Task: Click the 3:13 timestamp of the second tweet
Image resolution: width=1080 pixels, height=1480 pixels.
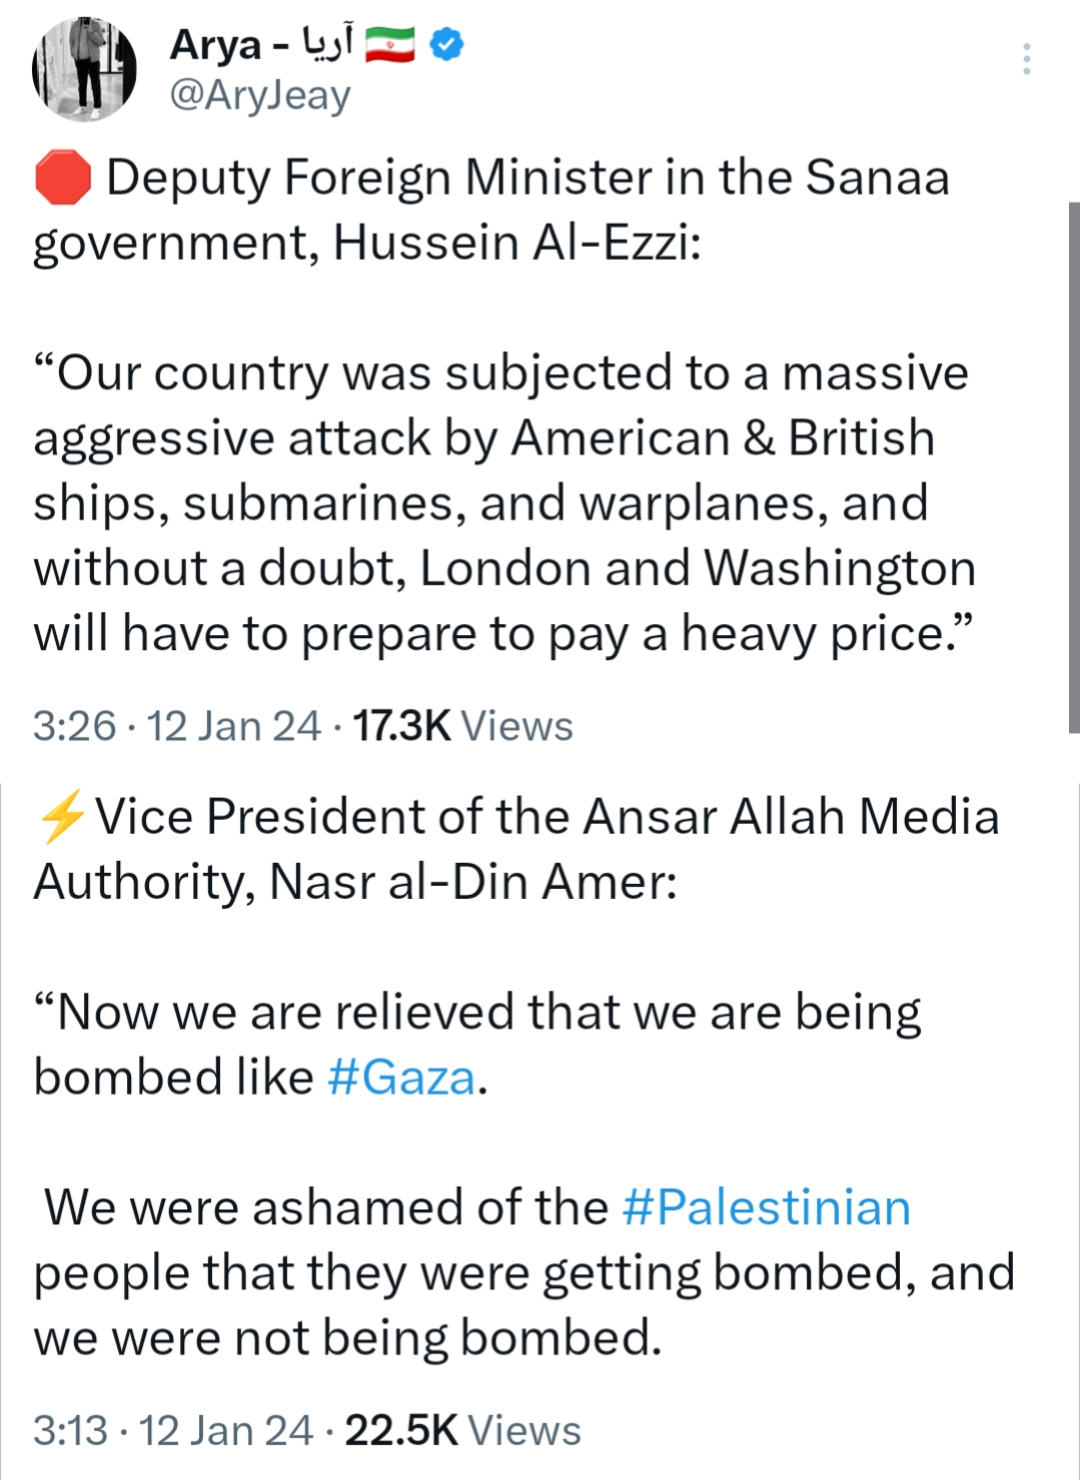Action: (70, 1430)
